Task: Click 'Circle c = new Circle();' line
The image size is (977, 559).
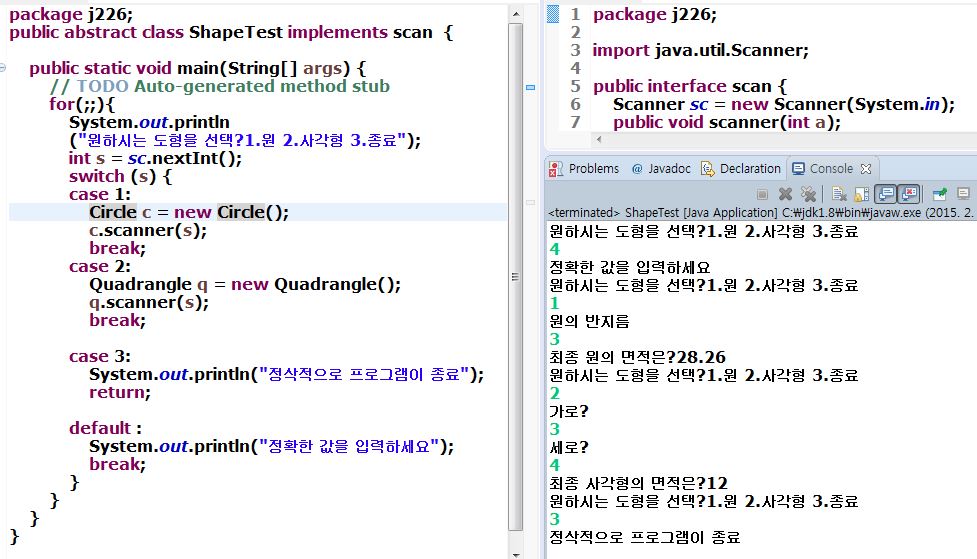Action: [189, 212]
